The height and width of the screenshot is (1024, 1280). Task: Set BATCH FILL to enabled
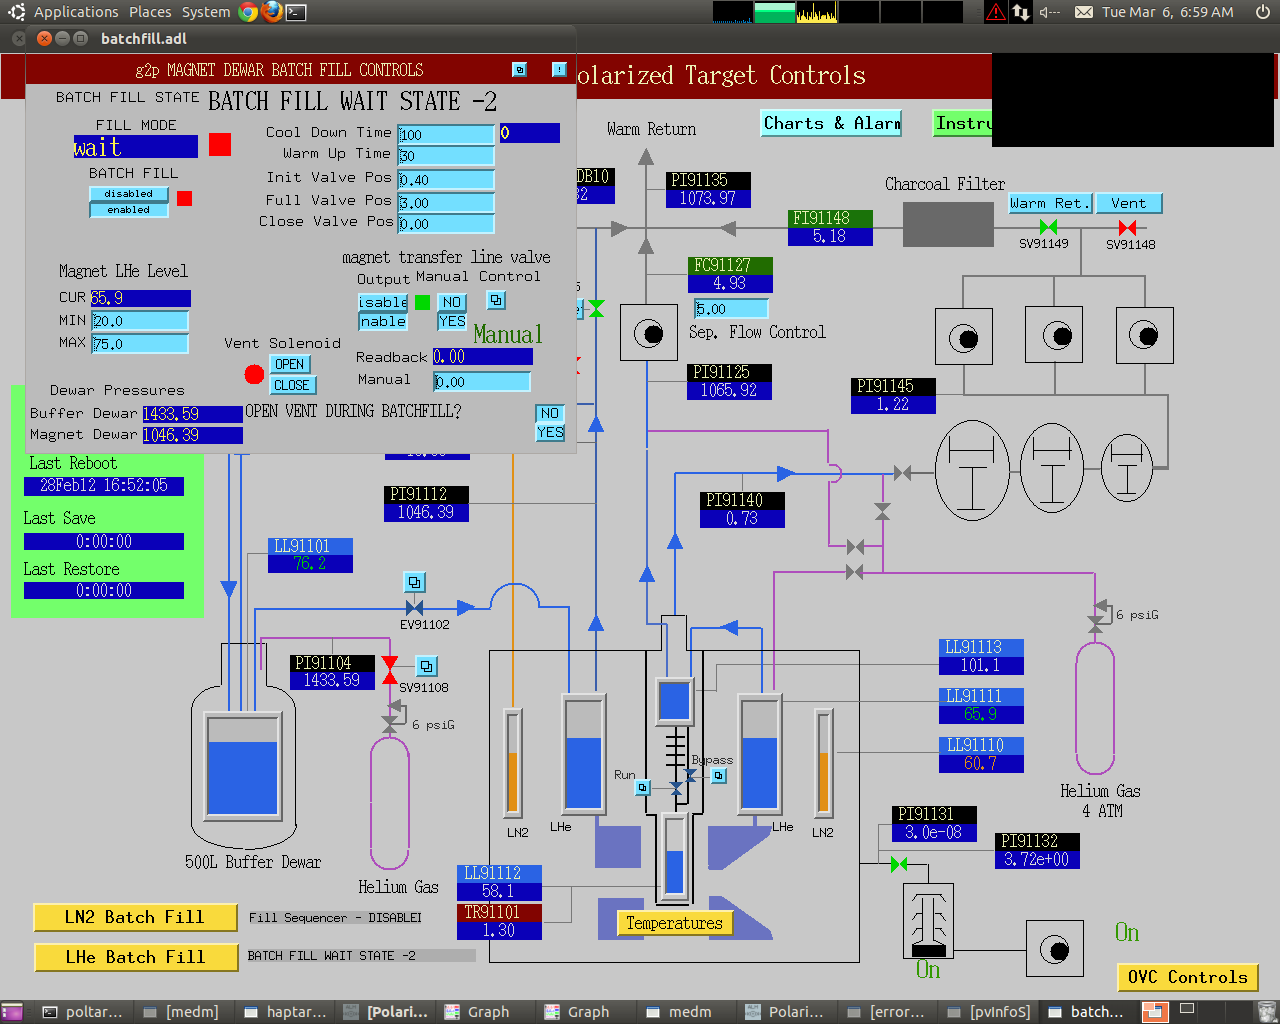(x=129, y=210)
